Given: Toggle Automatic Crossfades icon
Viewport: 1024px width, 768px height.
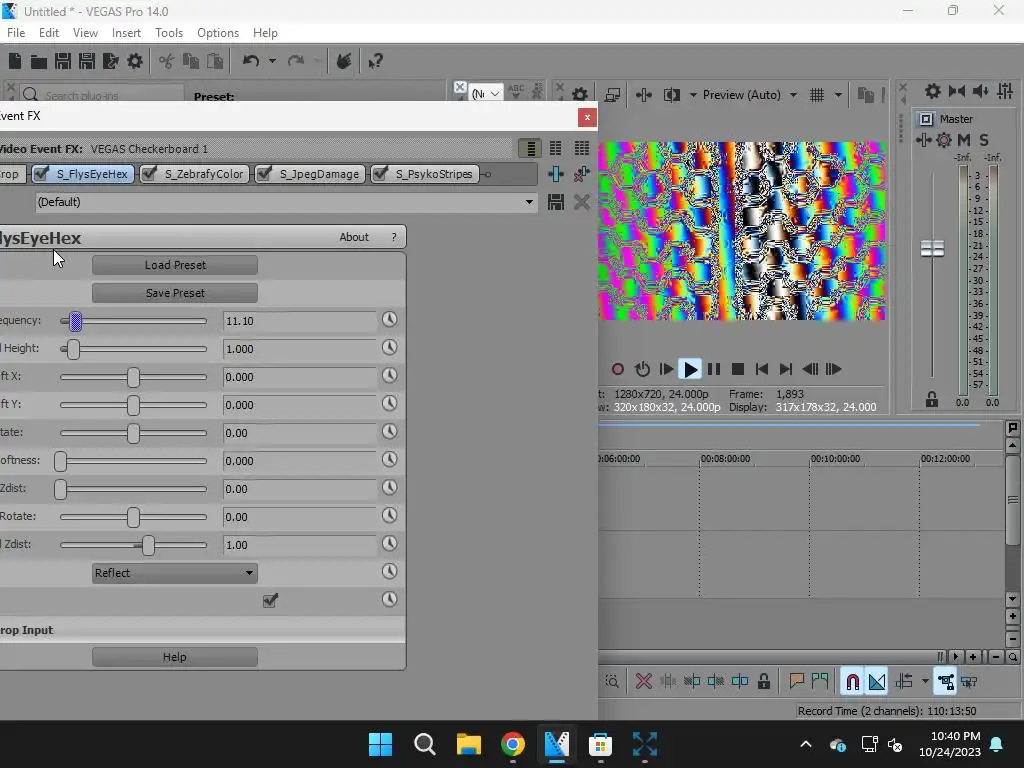Looking at the screenshot, I should pyautogui.click(x=877, y=682).
